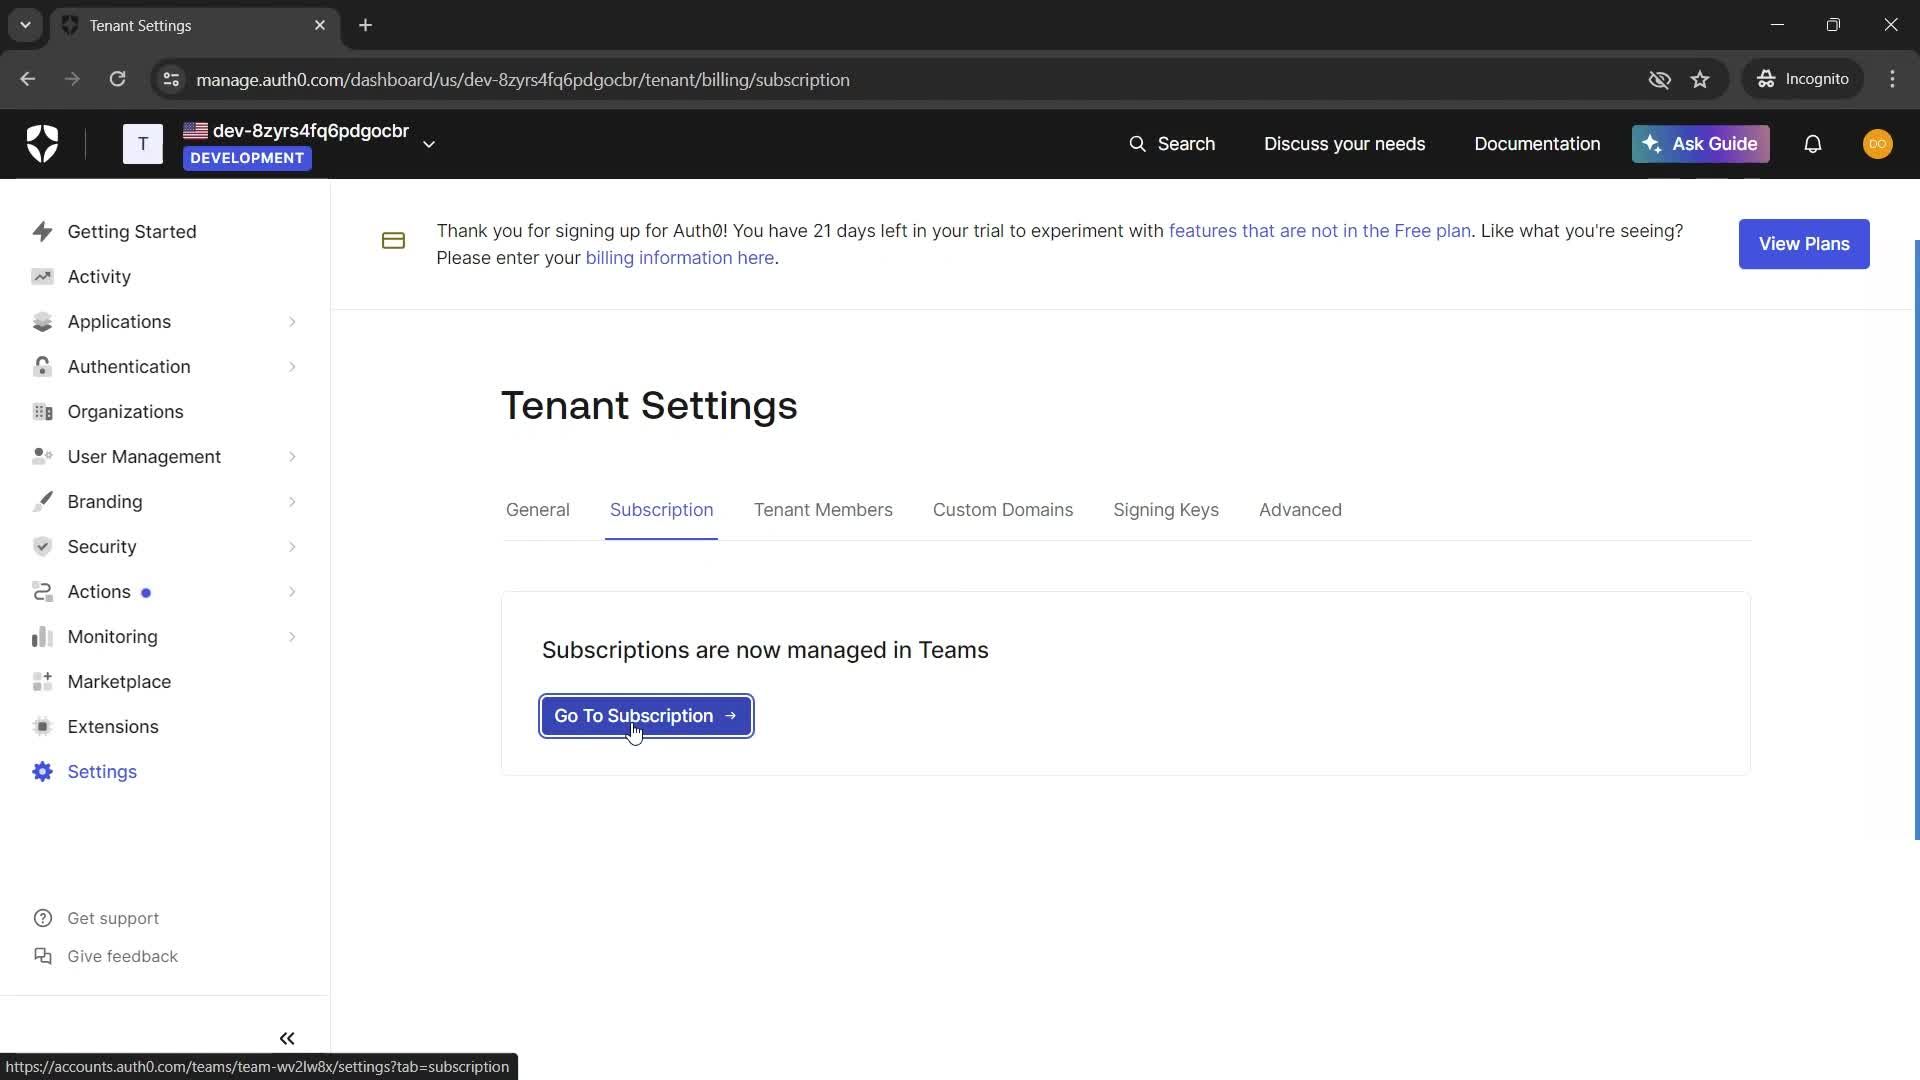
Task: Click the Incognito profile indicator
Action: 1803,79
